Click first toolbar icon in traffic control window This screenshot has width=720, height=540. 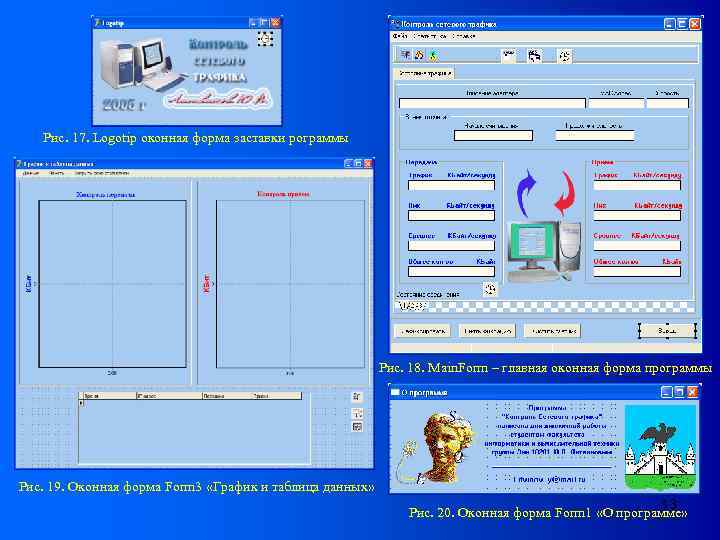(405, 55)
